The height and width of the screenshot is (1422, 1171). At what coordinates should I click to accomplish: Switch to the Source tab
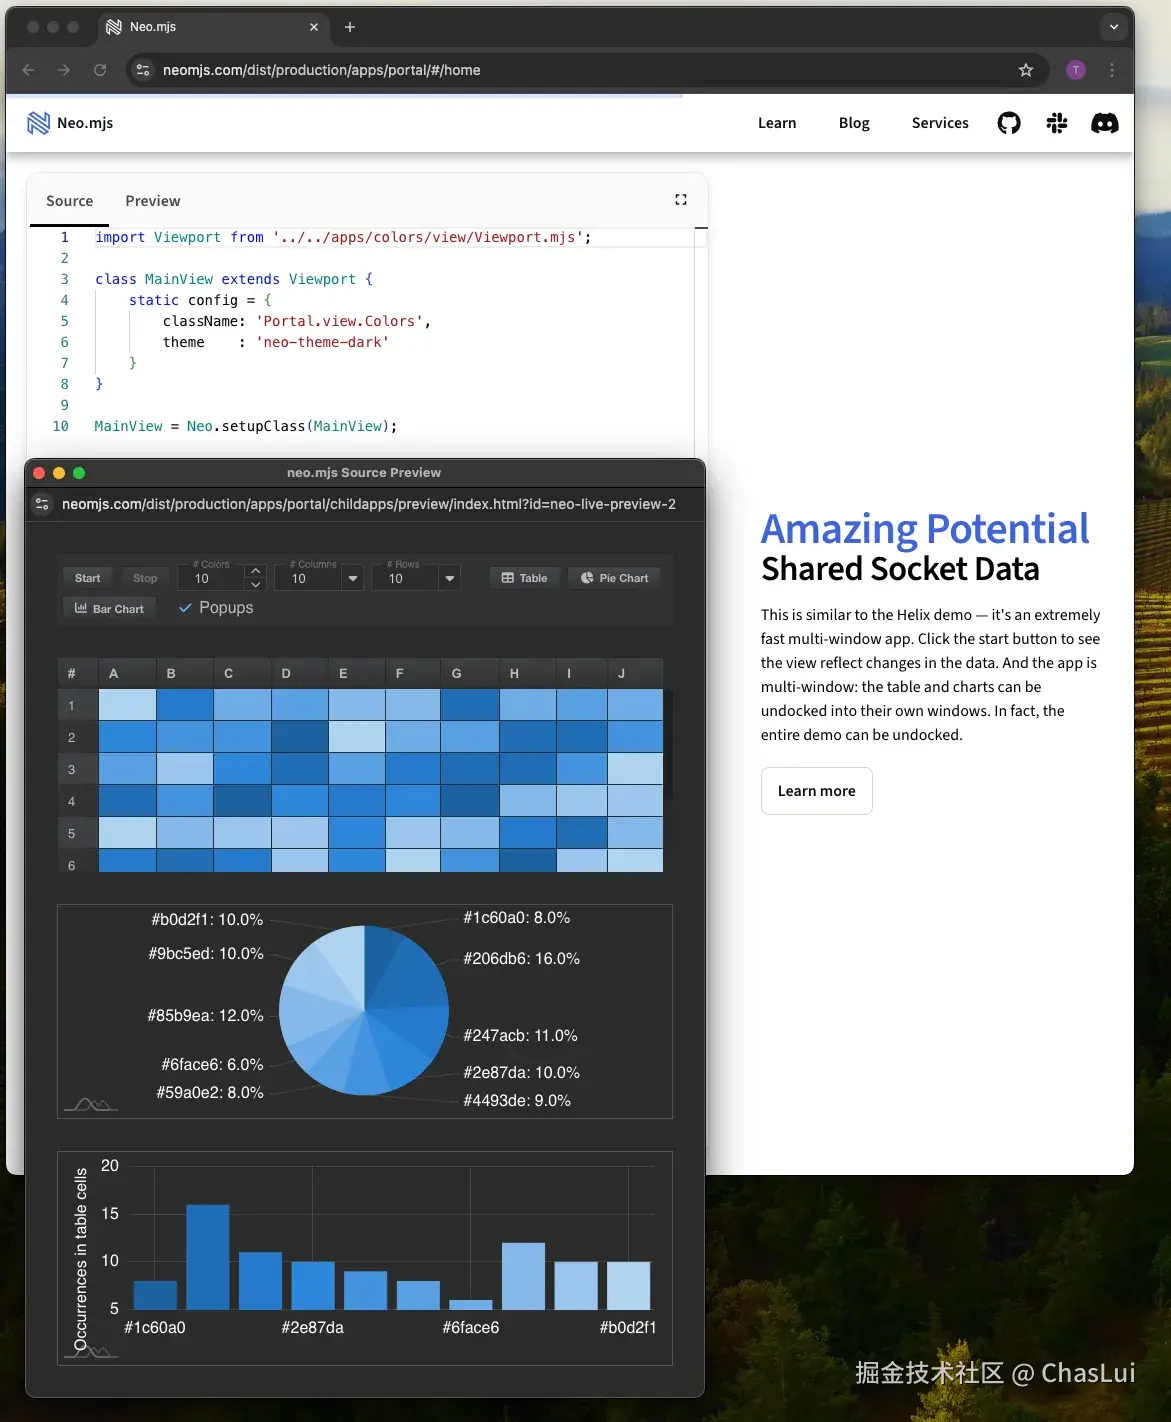(69, 201)
